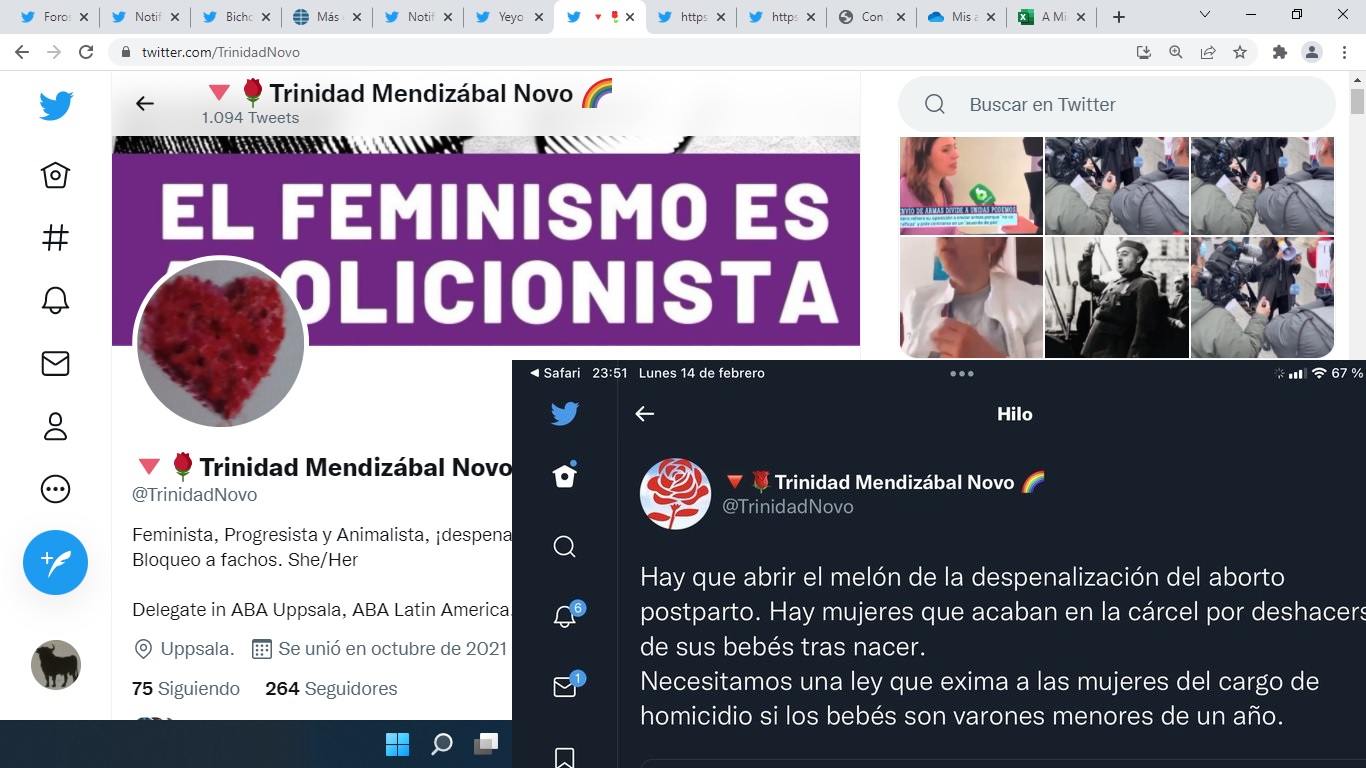Open Profile person icon in sidebar
Screen dimensions: 1366x768
click(55, 426)
